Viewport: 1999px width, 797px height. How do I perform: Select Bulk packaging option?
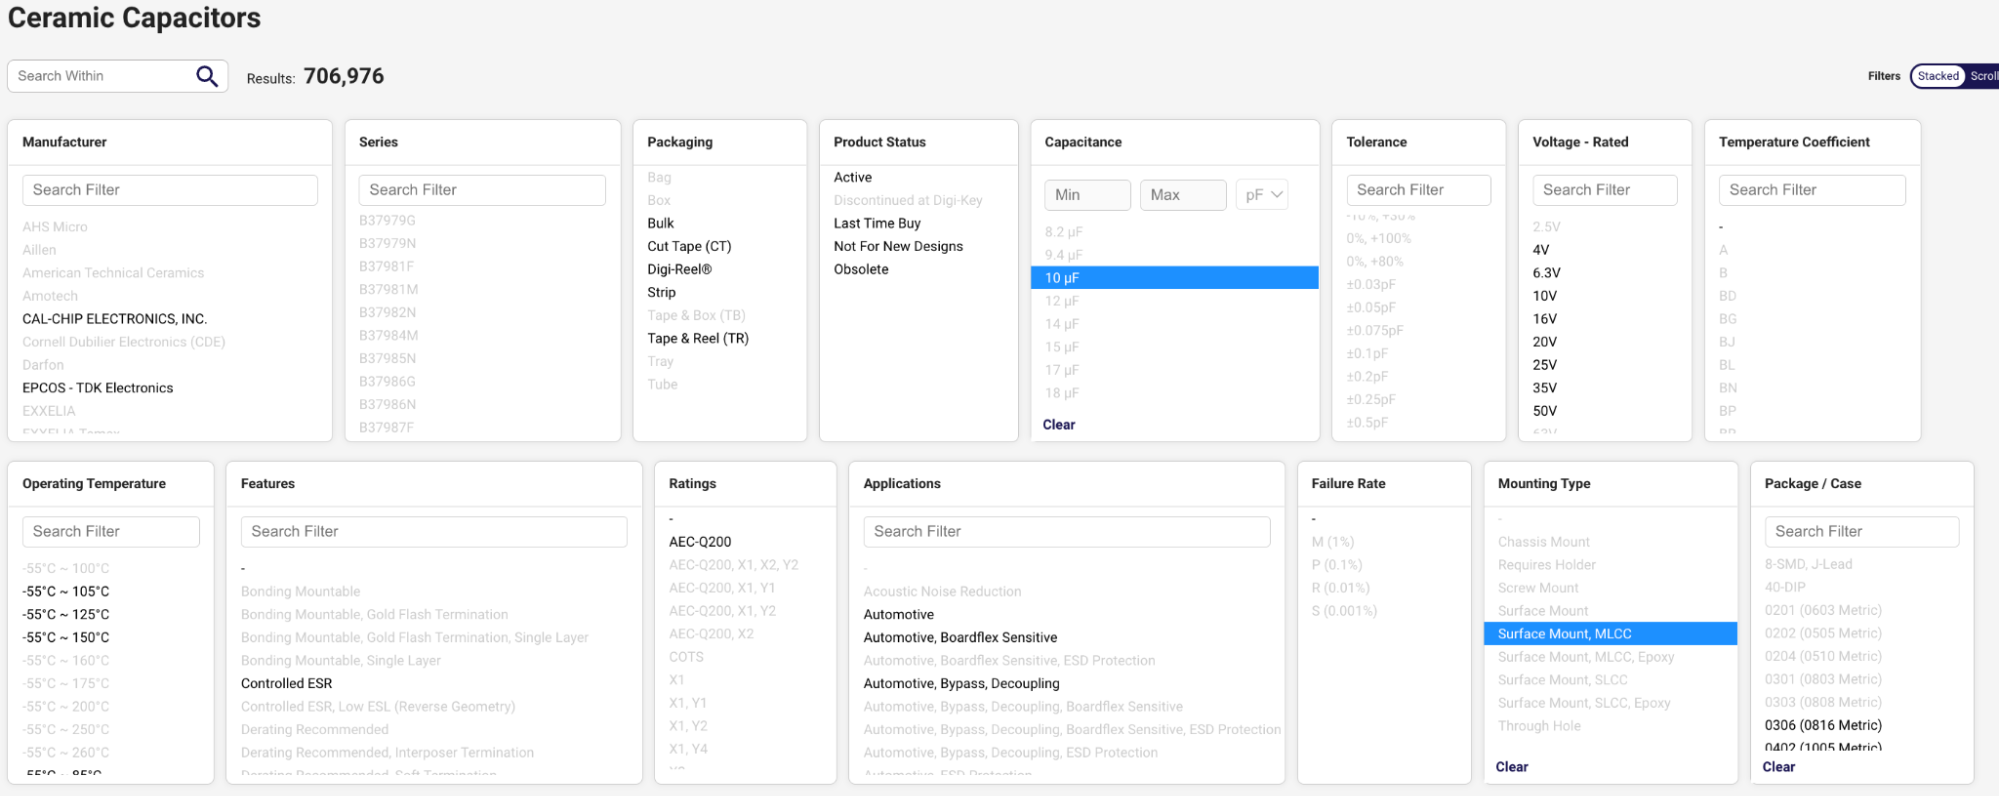661,223
